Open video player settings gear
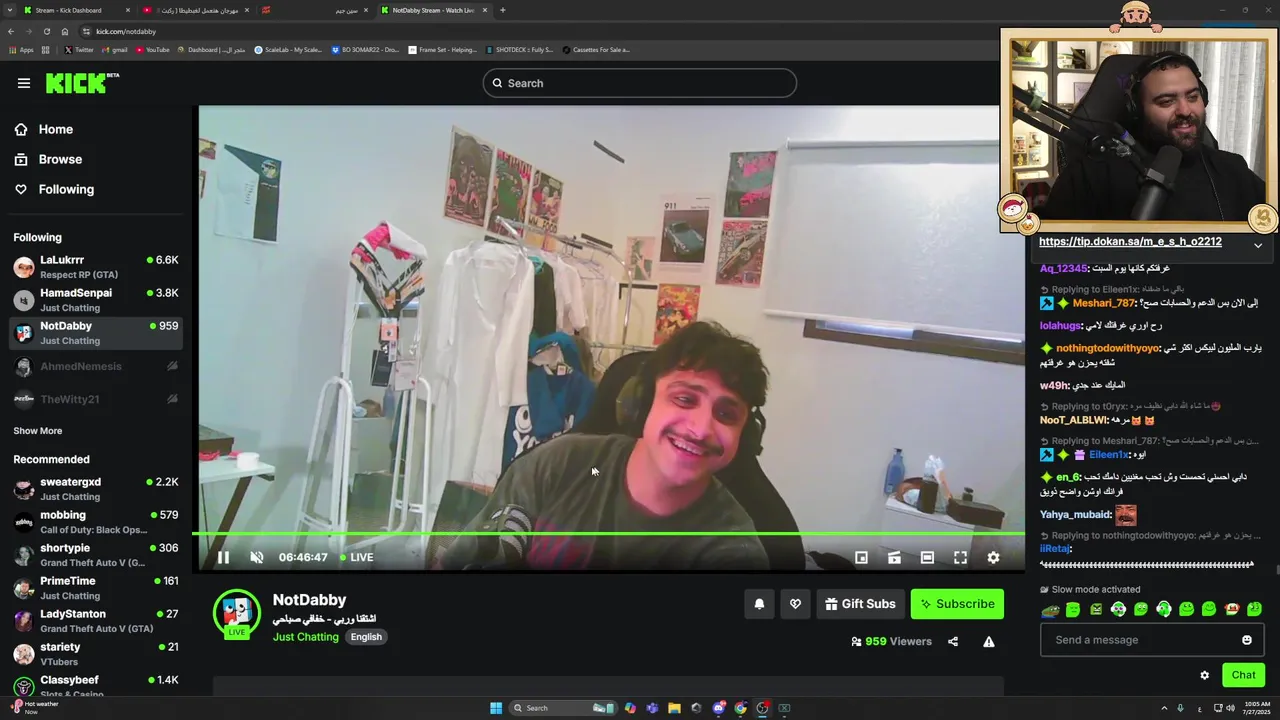Image resolution: width=1280 pixels, height=720 pixels. pyautogui.click(x=993, y=557)
